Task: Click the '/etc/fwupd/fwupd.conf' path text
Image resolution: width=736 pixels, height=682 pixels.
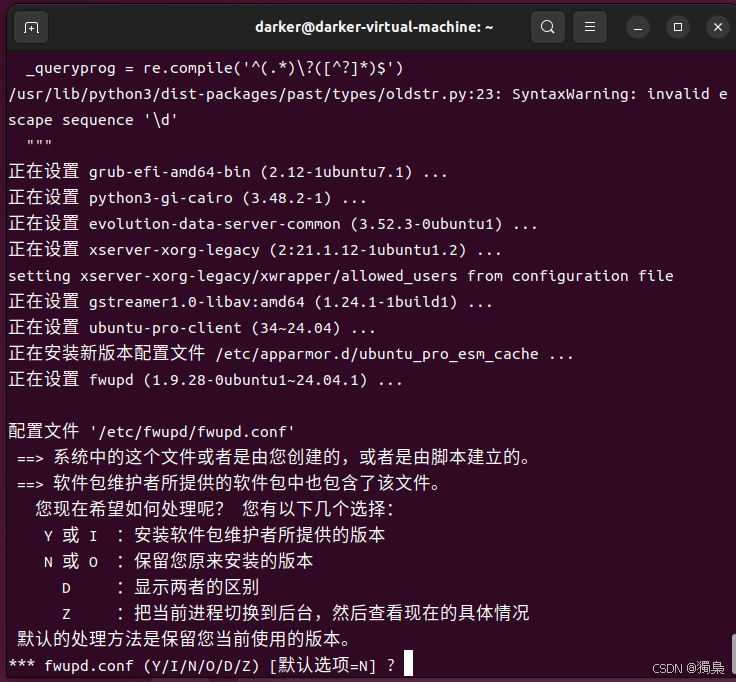Action: coord(192,432)
